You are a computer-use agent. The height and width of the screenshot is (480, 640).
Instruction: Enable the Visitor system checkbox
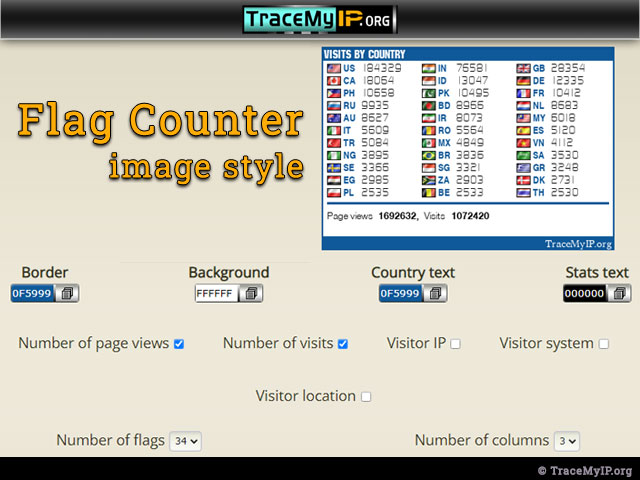tap(604, 344)
